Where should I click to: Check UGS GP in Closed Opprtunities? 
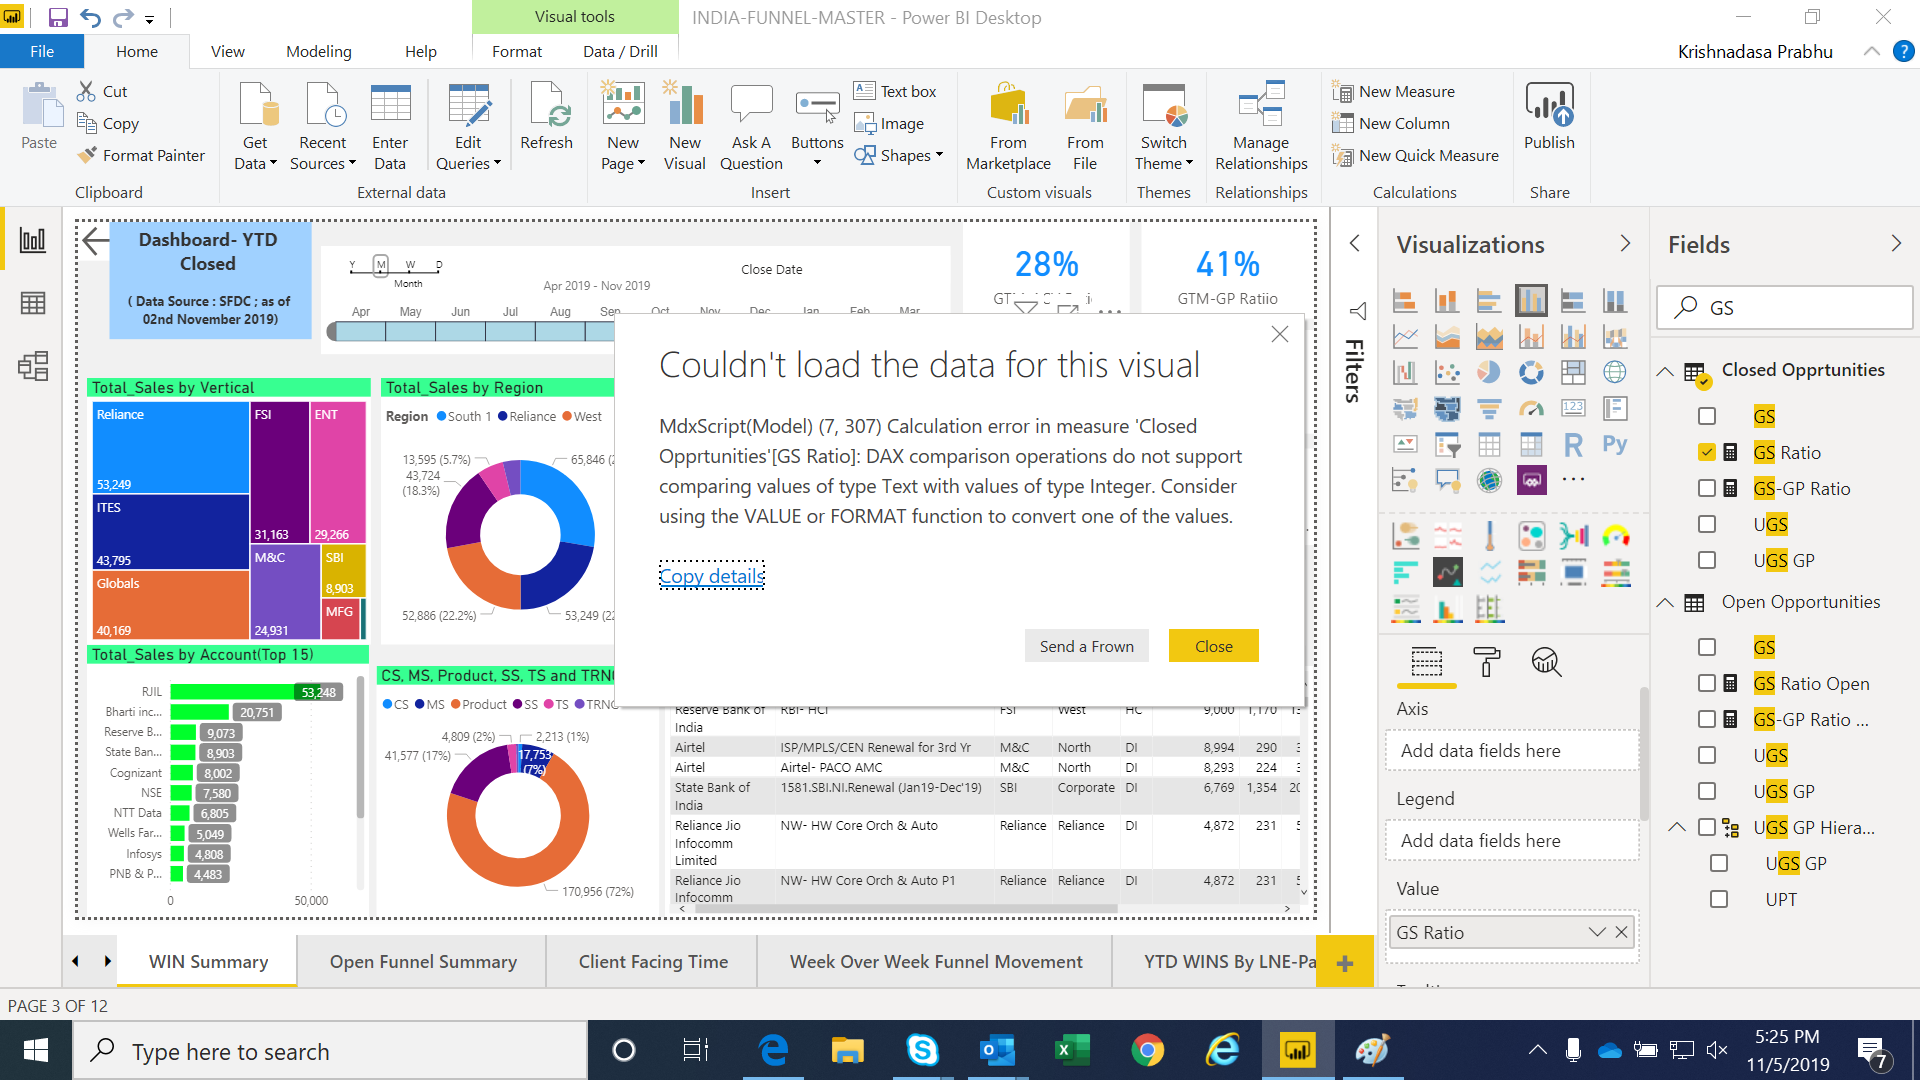point(1707,561)
